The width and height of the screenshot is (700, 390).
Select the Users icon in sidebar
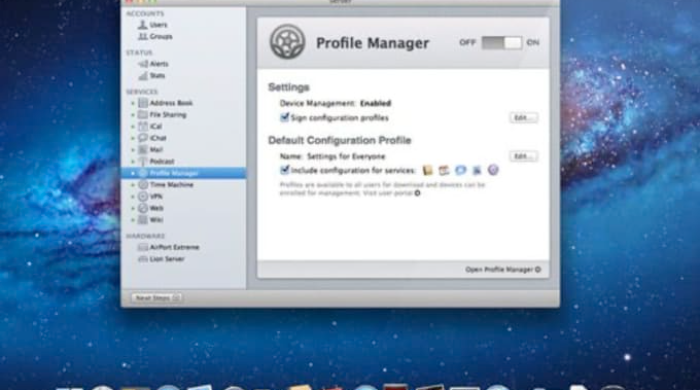coord(143,25)
